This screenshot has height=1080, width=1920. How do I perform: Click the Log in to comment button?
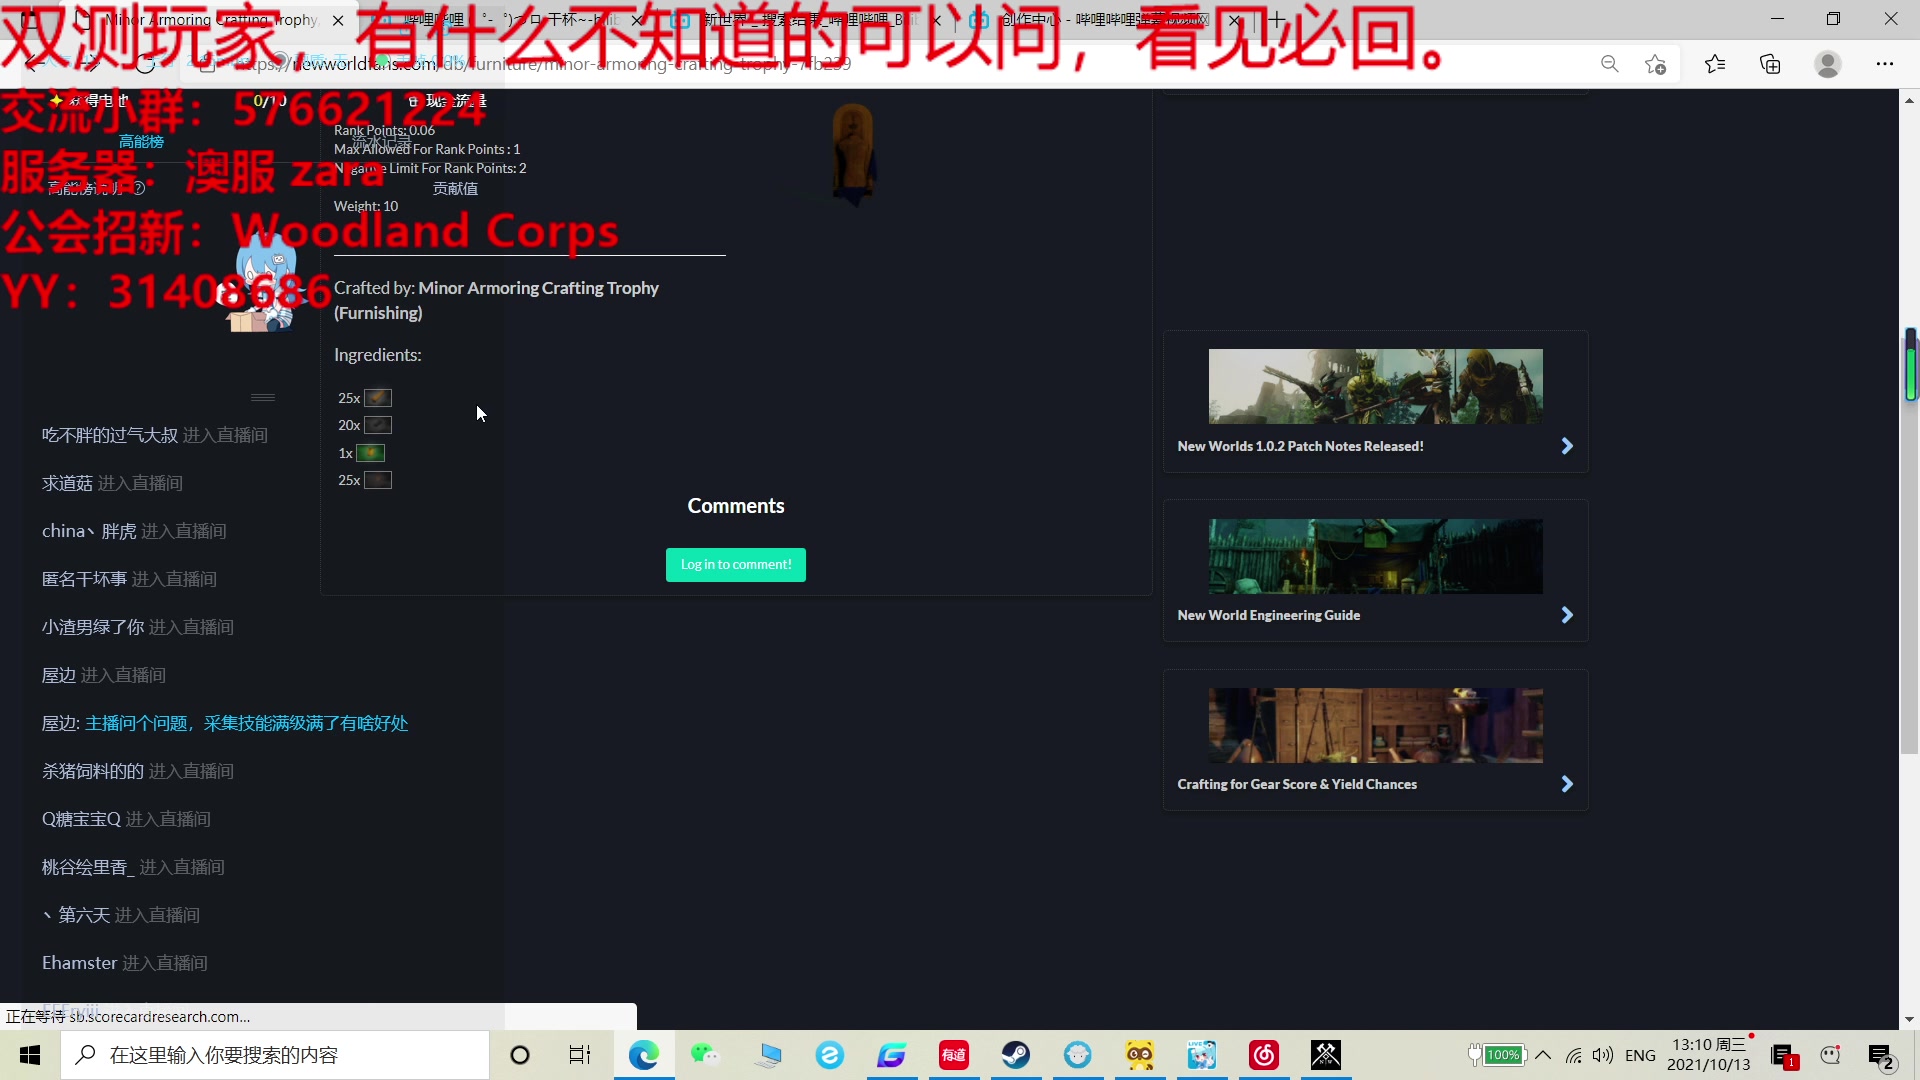point(736,565)
